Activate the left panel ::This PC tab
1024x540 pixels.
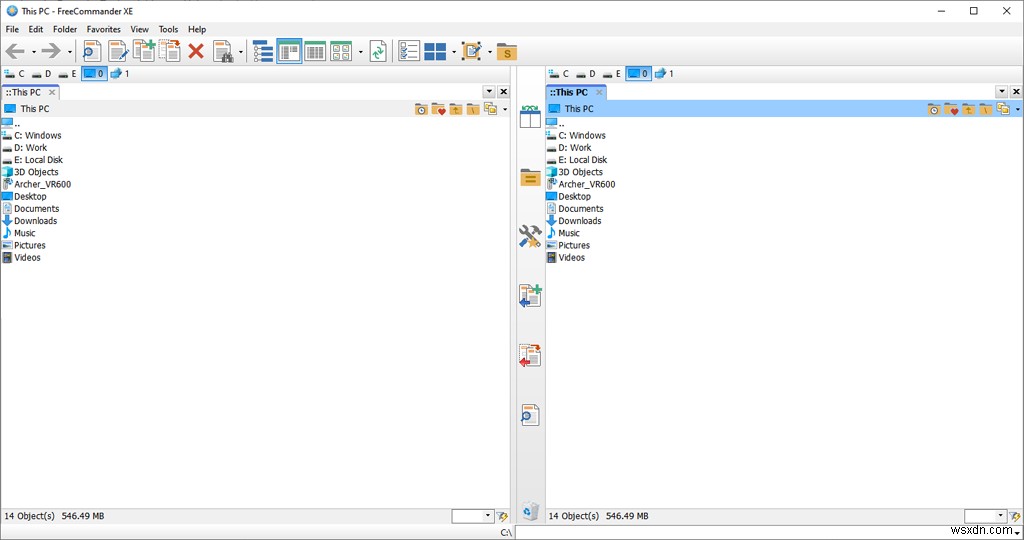click(26, 92)
